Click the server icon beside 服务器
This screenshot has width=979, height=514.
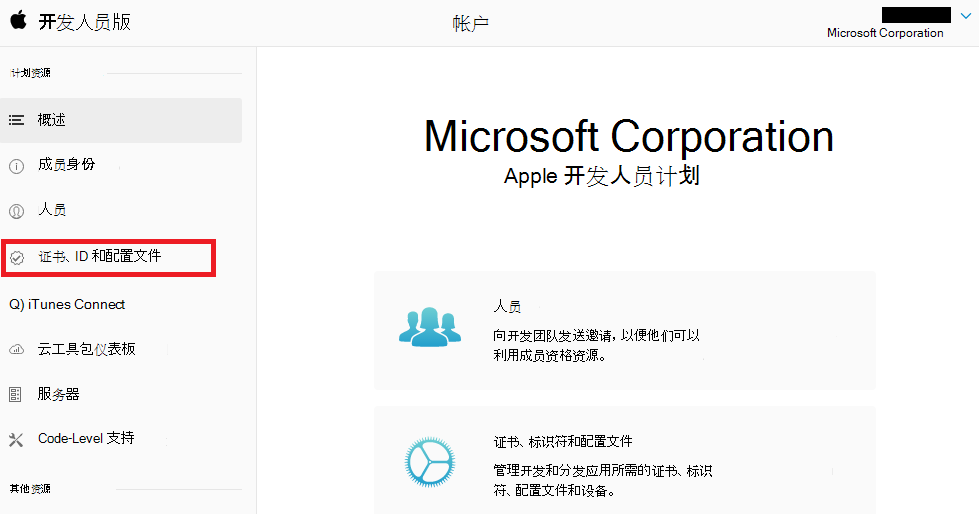[x=16, y=395]
